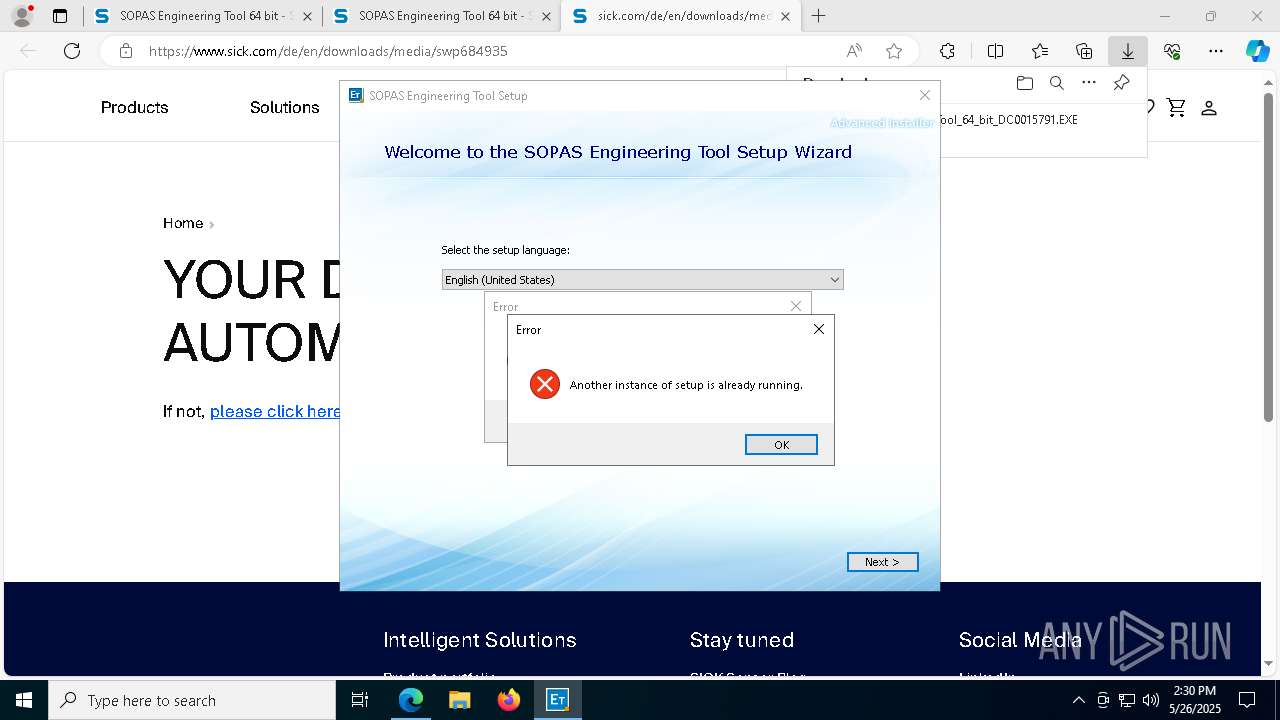Open the Solutions menu on sick.com
1280x720 pixels.
(284, 108)
